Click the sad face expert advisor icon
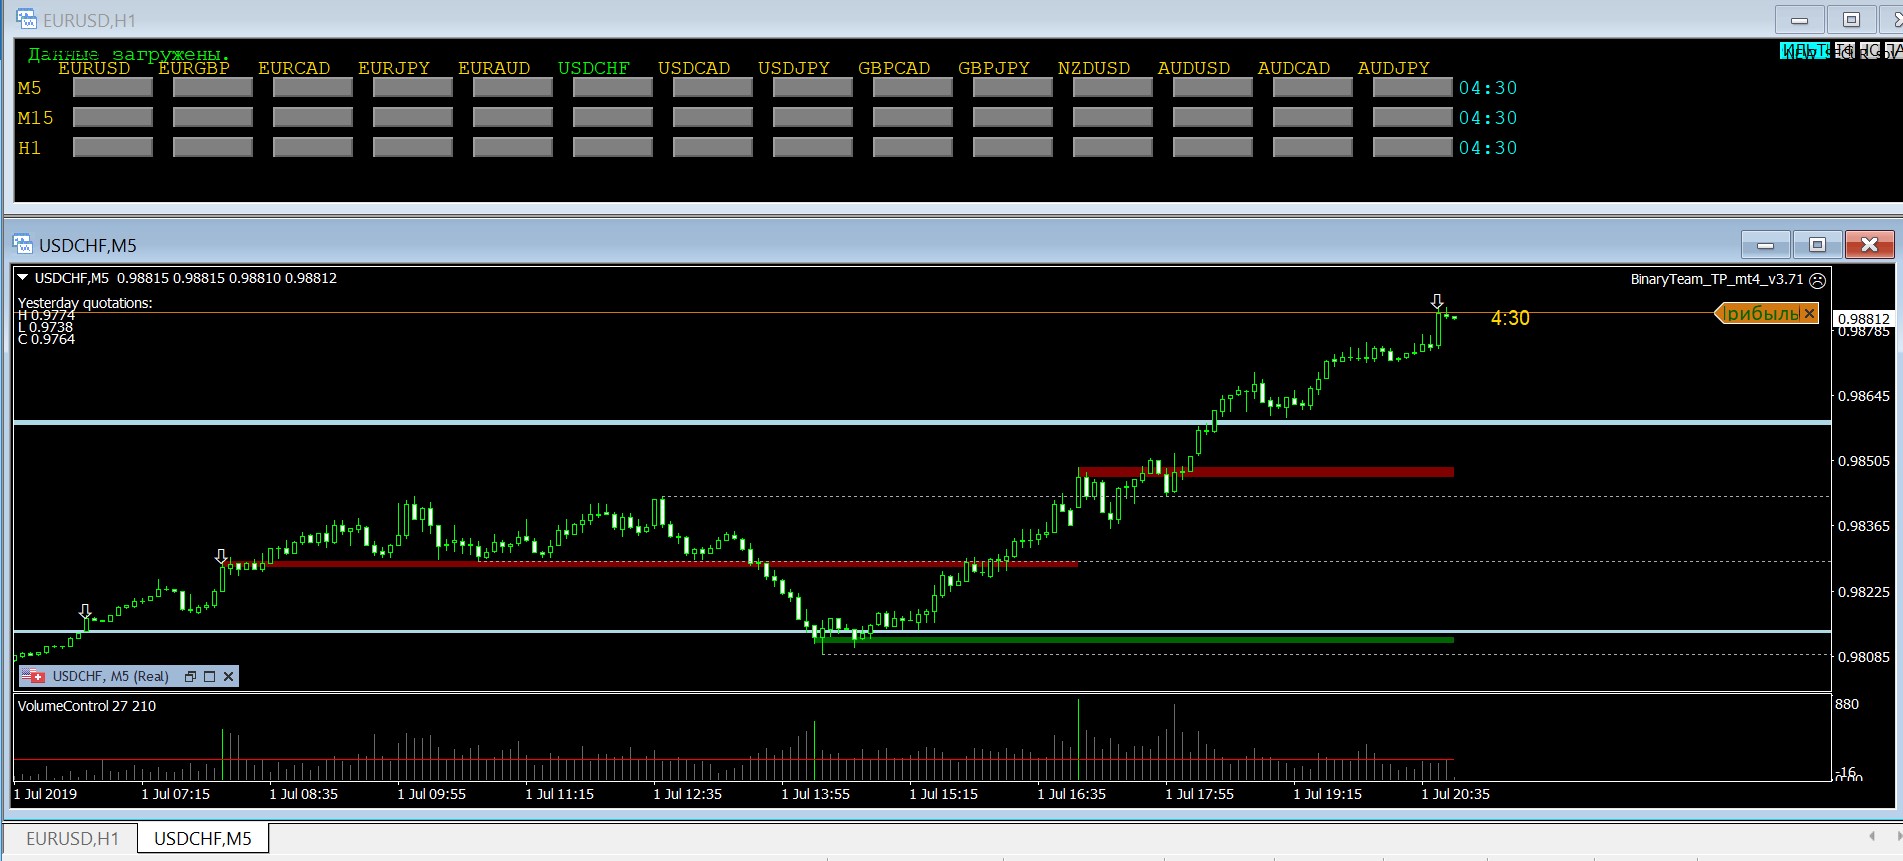The image size is (1903, 861). tap(1818, 280)
